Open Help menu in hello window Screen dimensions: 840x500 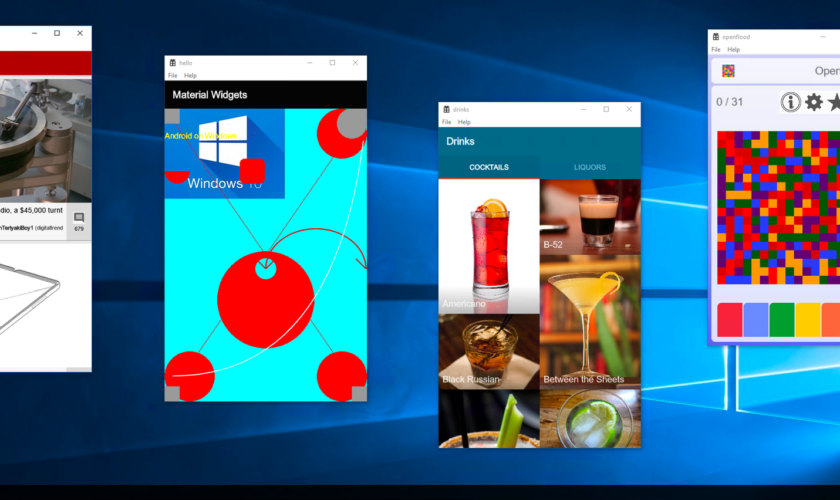point(190,75)
